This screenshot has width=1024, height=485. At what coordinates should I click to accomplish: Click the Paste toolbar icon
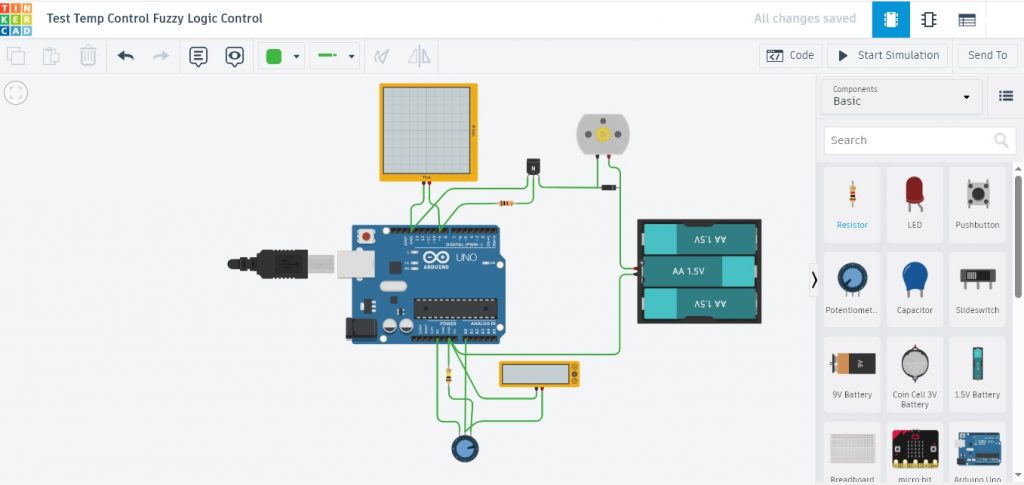52,56
